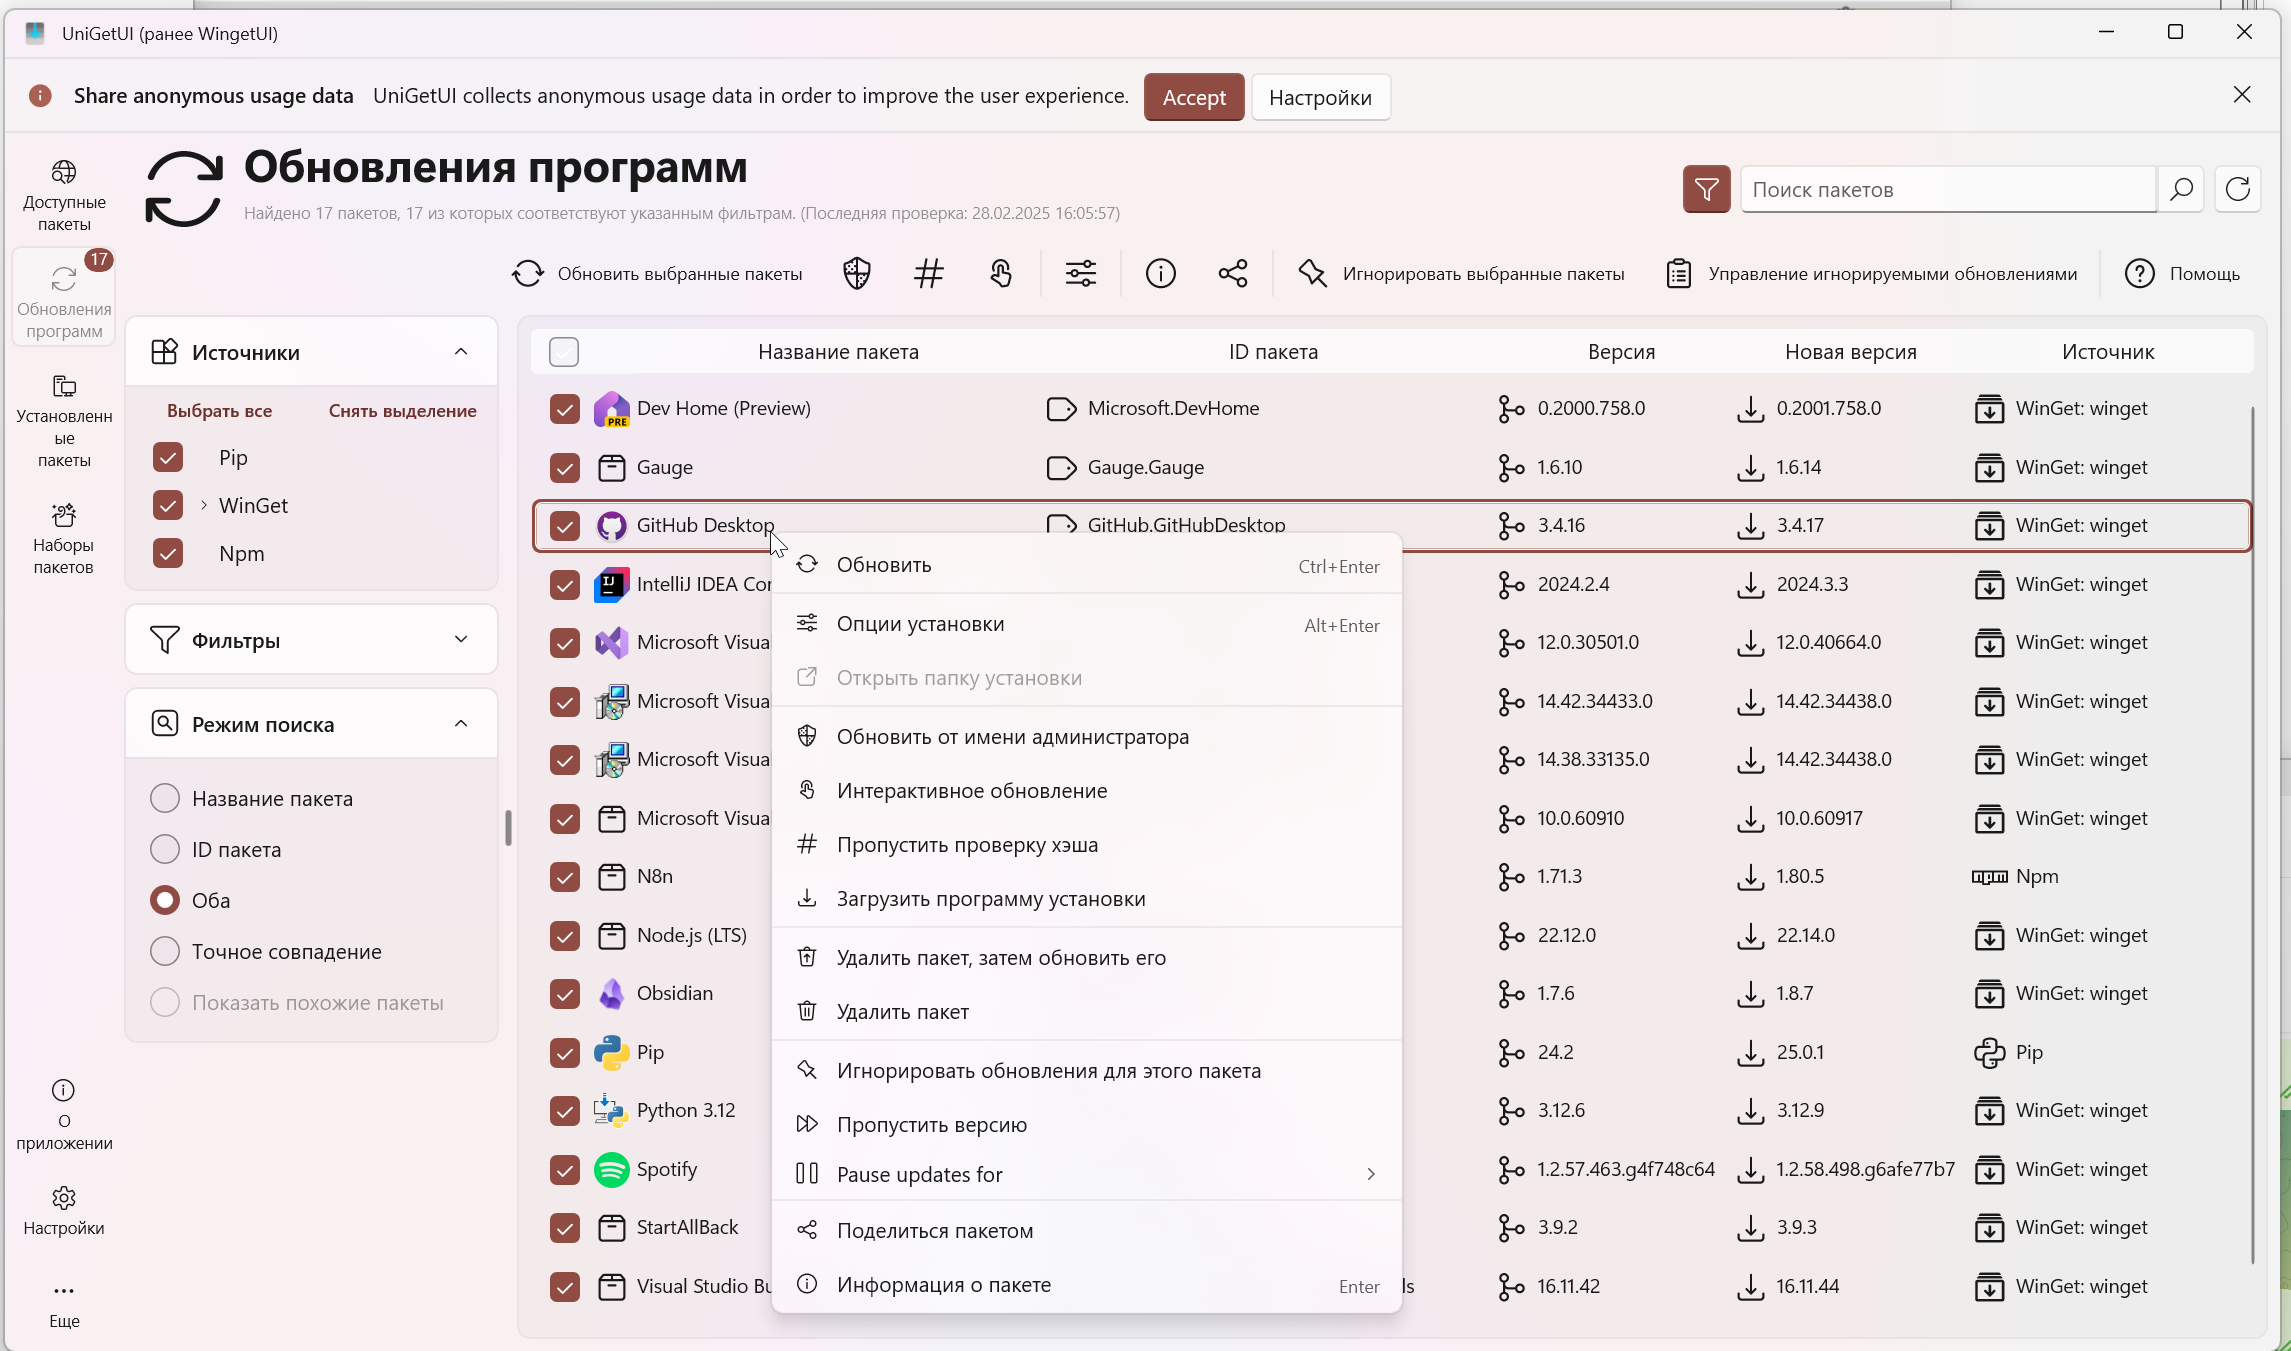Uncheck the Obsidian package checkbox
The height and width of the screenshot is (1351, 2291).
(x=565, y=994)
